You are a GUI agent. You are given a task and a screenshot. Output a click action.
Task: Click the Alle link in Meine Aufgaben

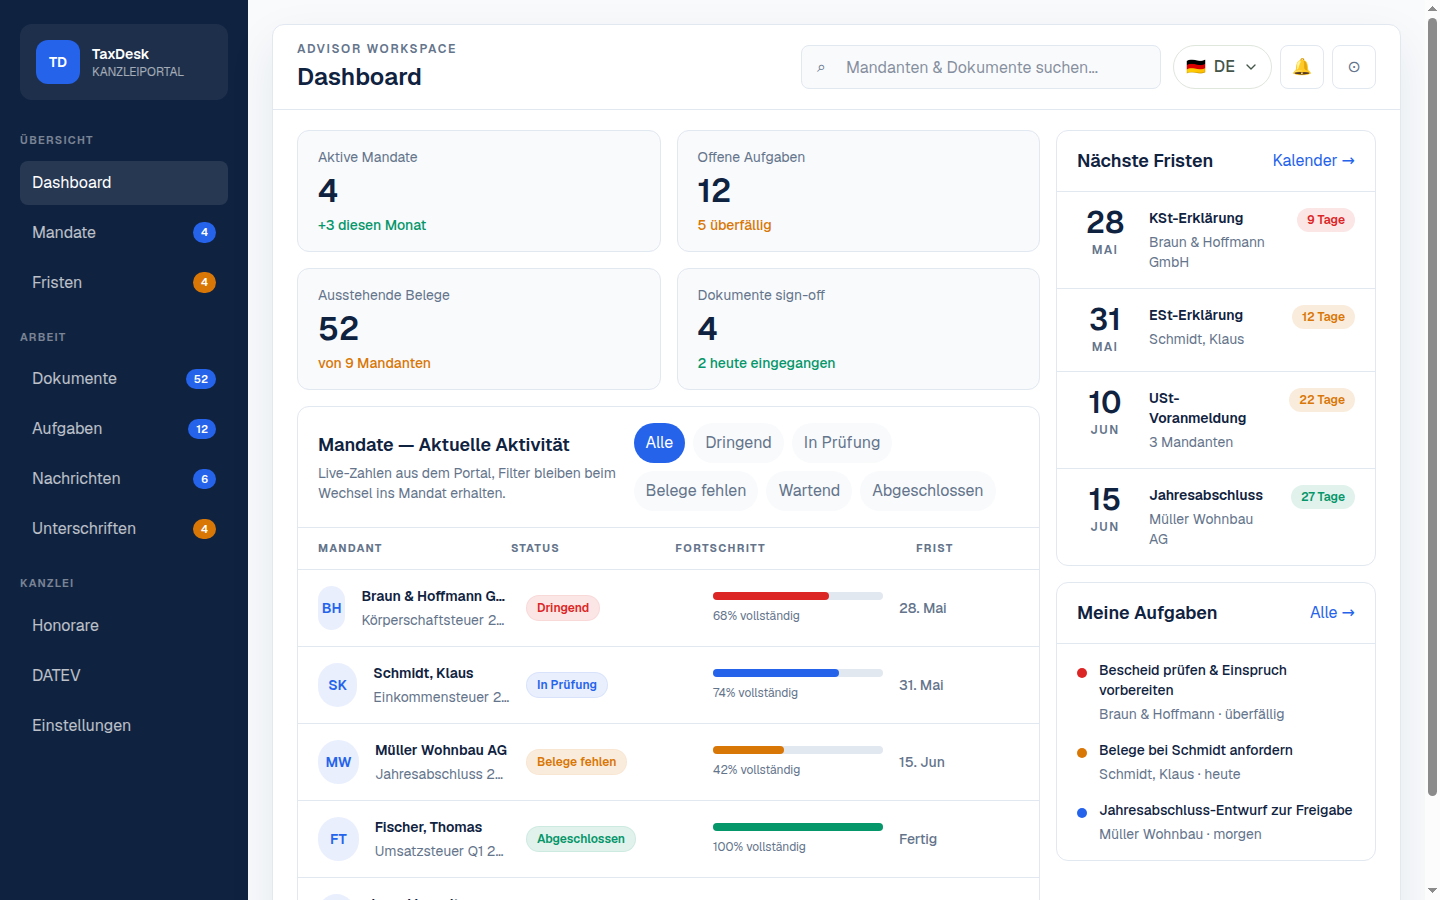click(1332, 613)
